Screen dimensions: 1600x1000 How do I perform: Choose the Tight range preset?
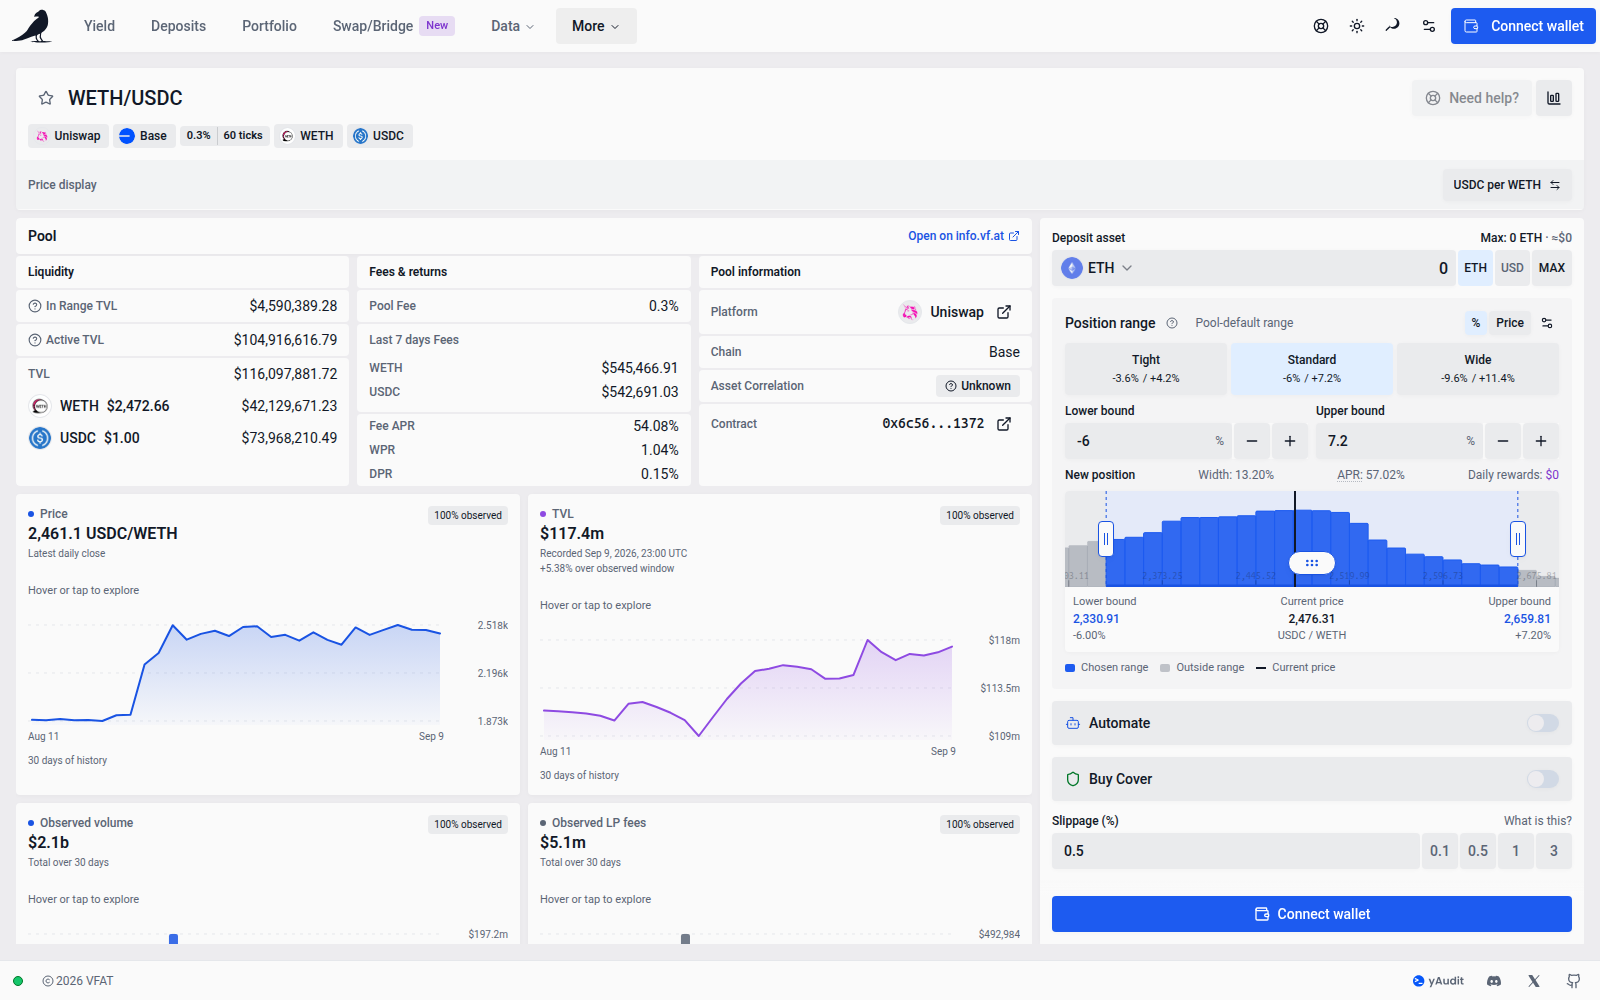1146,369
